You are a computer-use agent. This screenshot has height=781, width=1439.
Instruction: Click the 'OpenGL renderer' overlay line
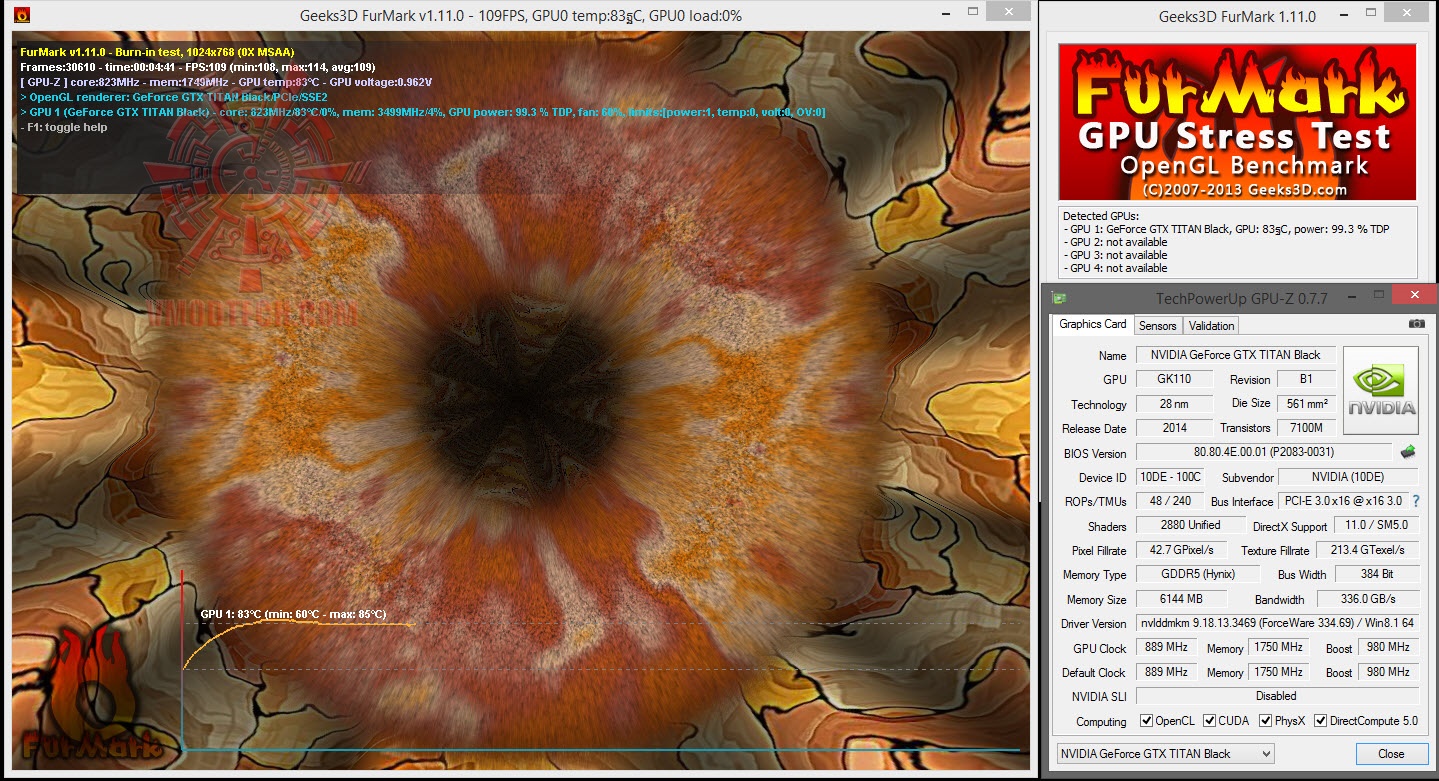click(x=174, y=97)
